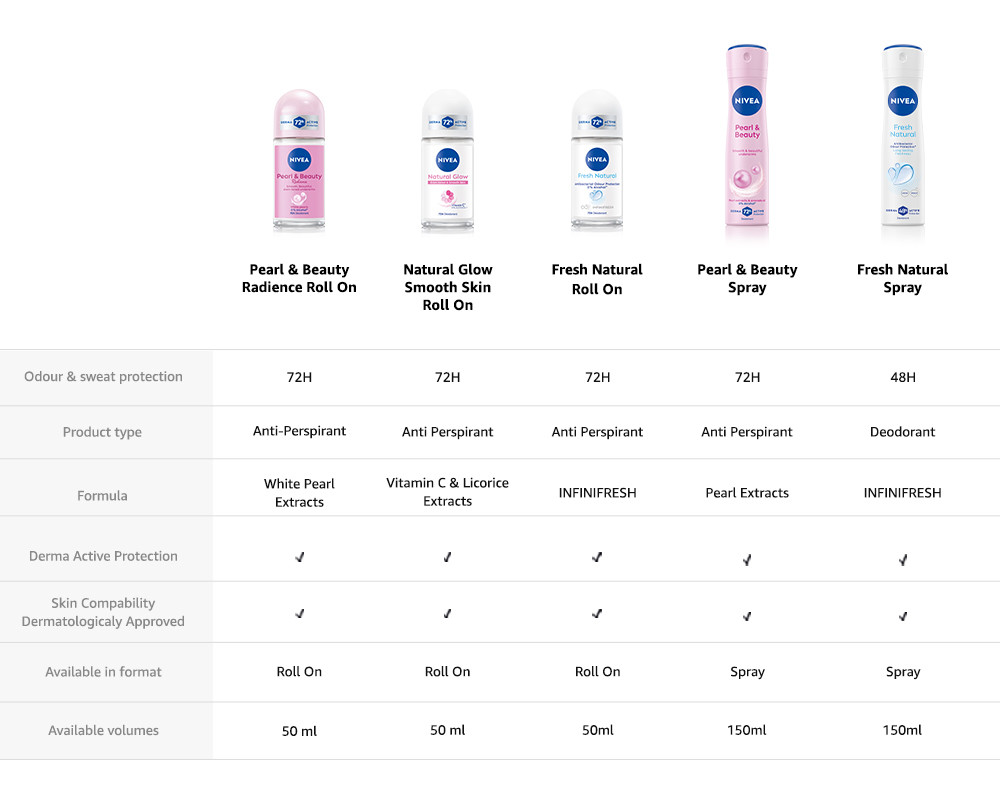Open the Fresh Natural Roll On title link
The image size is (1000, 785).
tap(597, 279)
